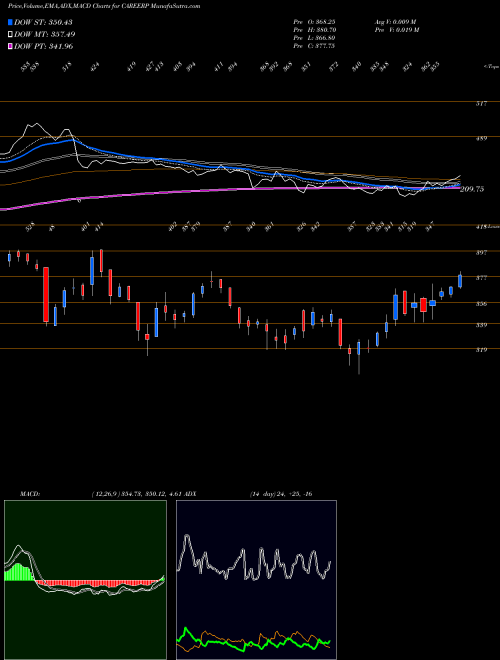Image resolution: width=500 pixels, height=660 pixels.
Task: Click the red histogram bars in MACD panel
Action: pos(97,583)
